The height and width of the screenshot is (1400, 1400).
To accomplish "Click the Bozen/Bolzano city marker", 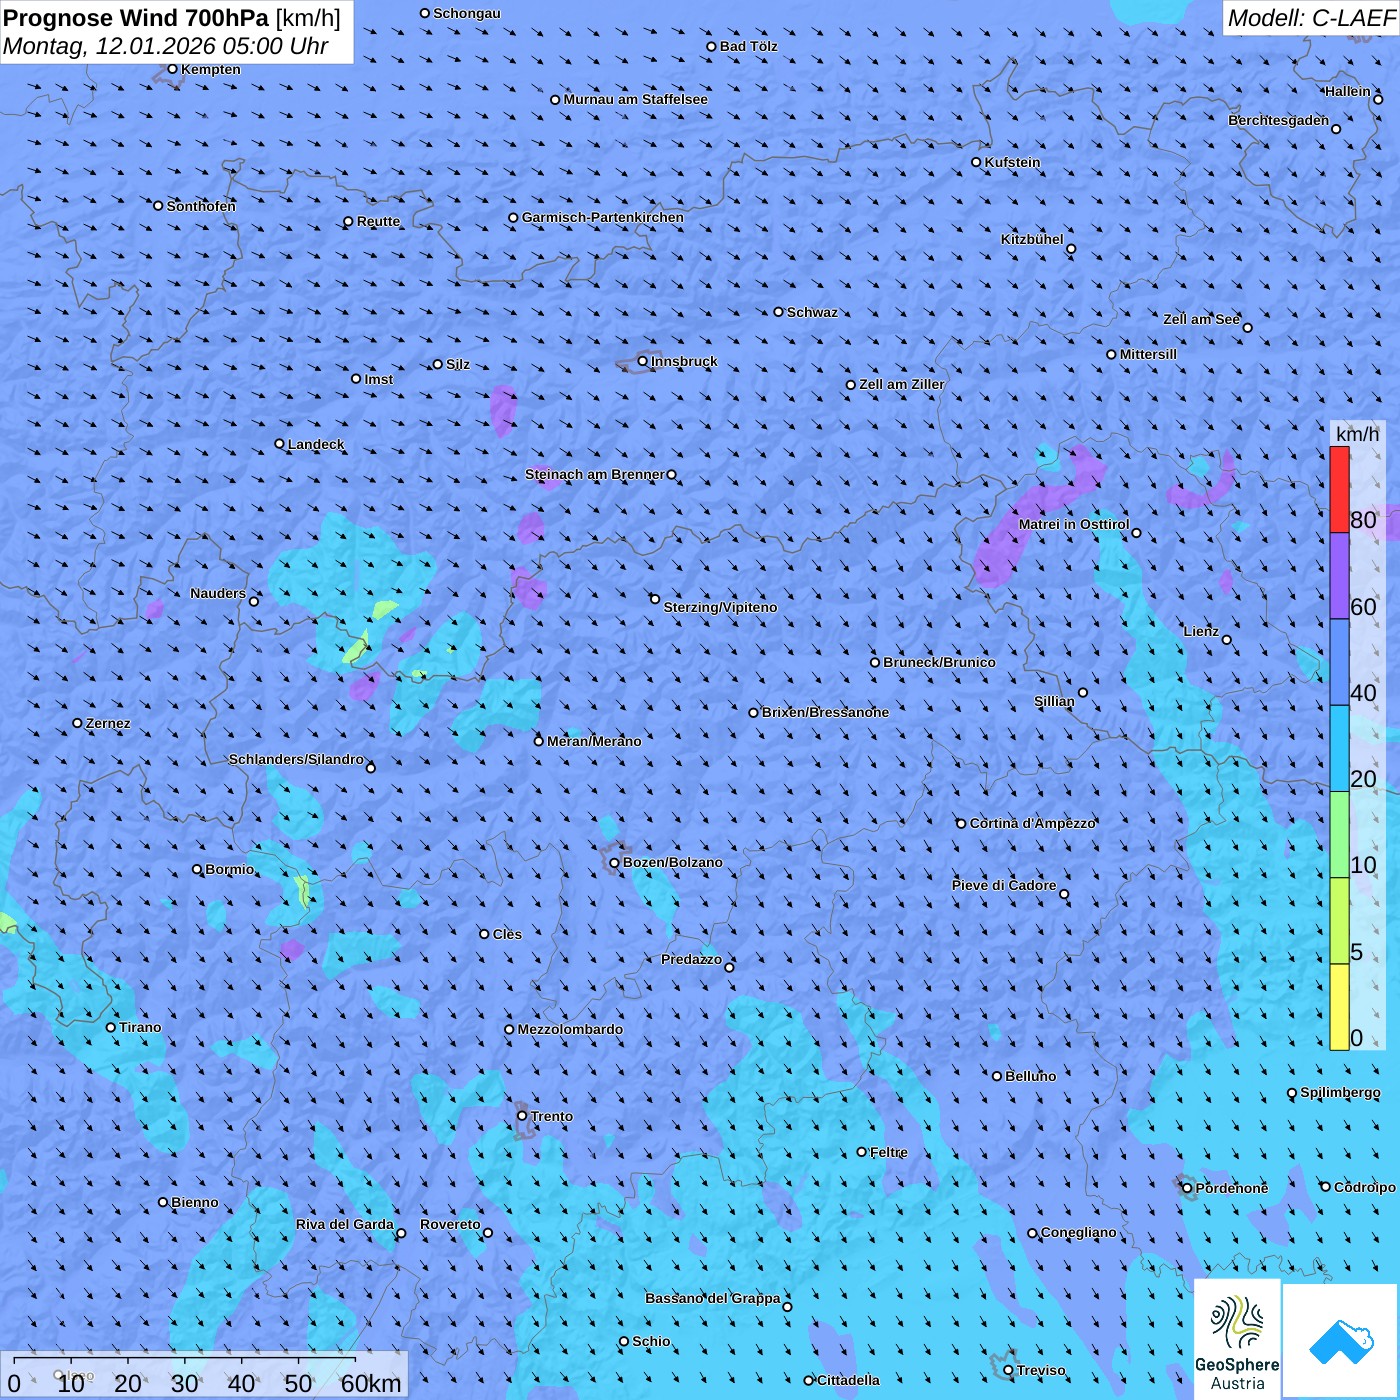I will (614, 863).
